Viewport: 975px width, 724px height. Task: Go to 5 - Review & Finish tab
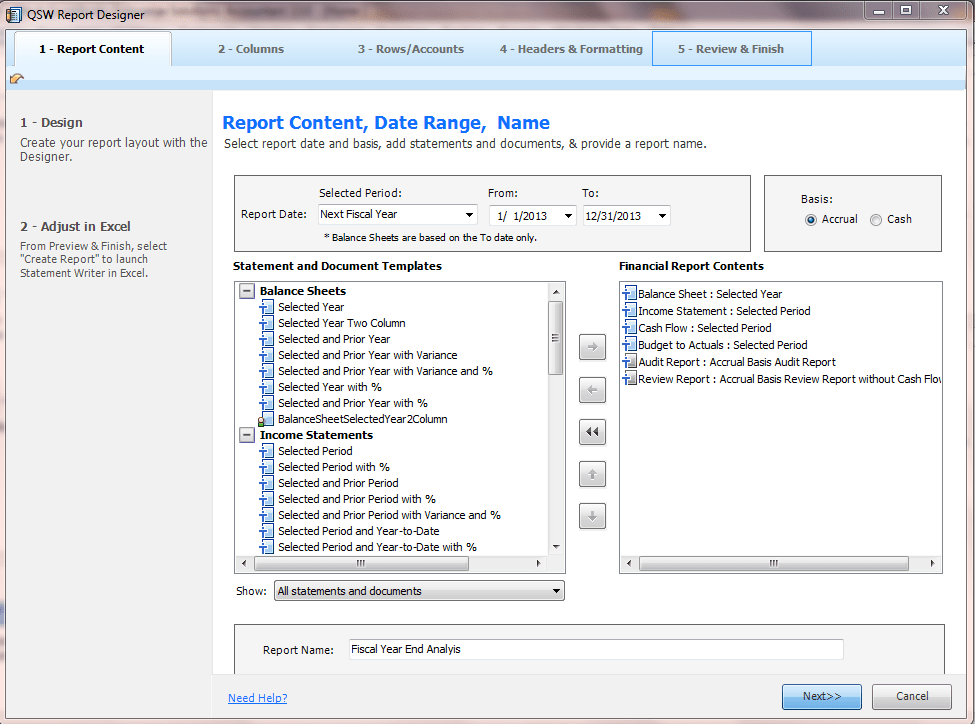click(x=731, y=49)
